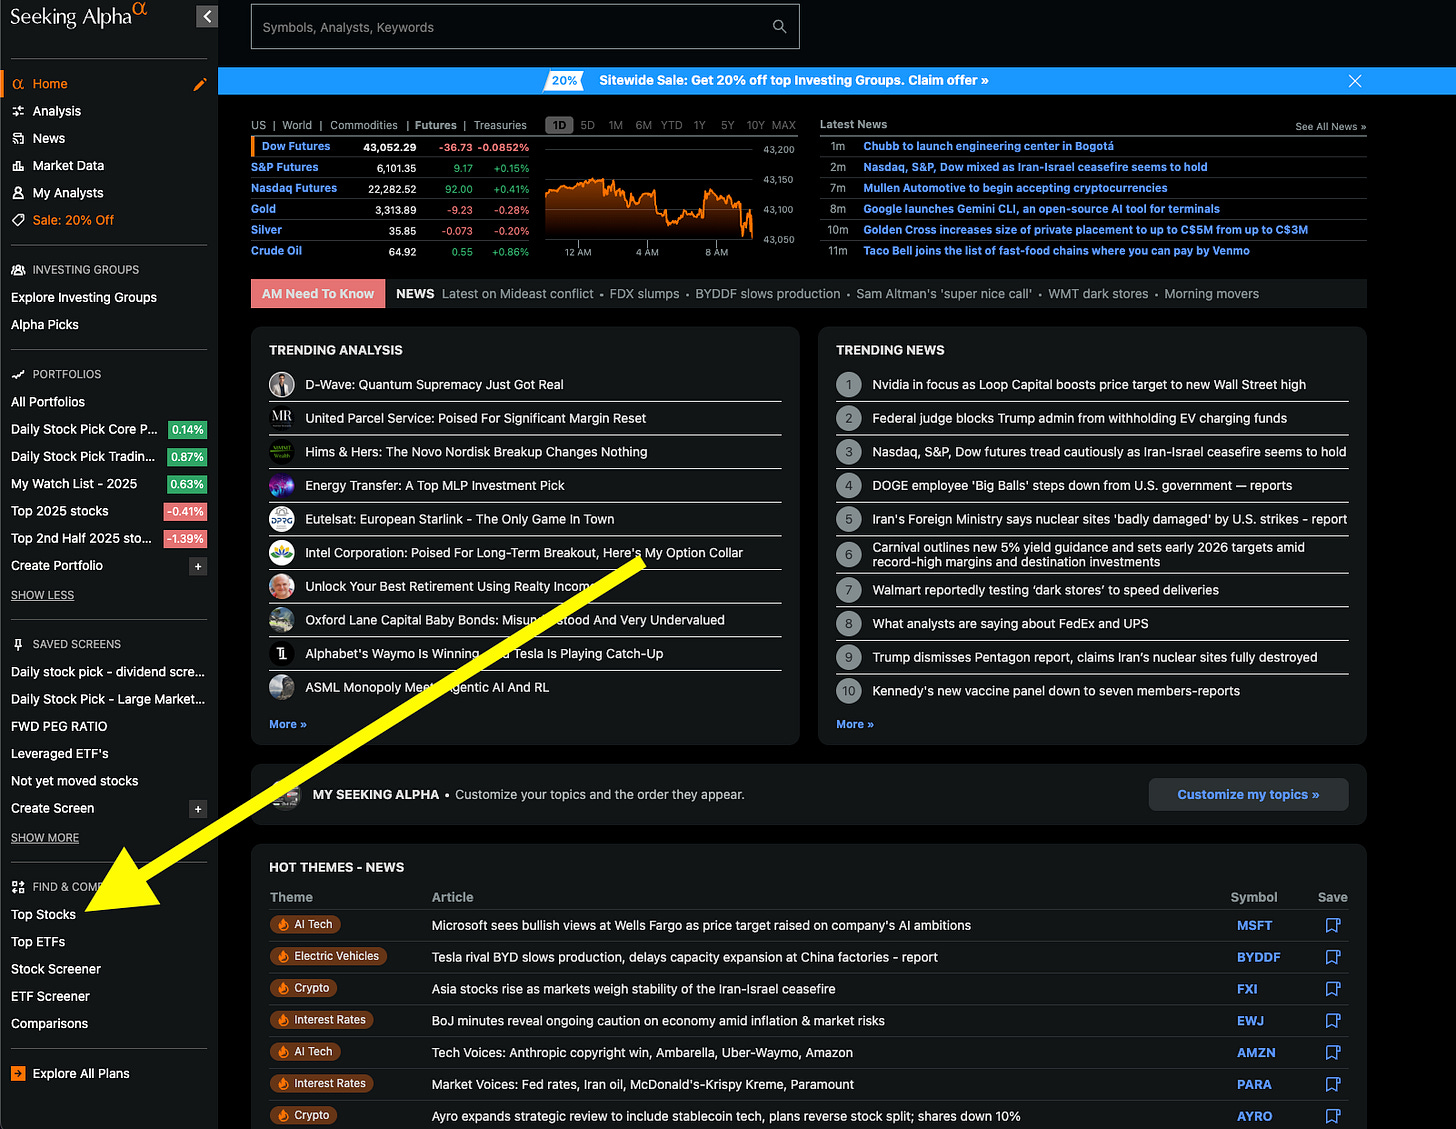Expand trending news with More link
The width and height of the screenshot is (1456, 1129).
pos(855,725)
